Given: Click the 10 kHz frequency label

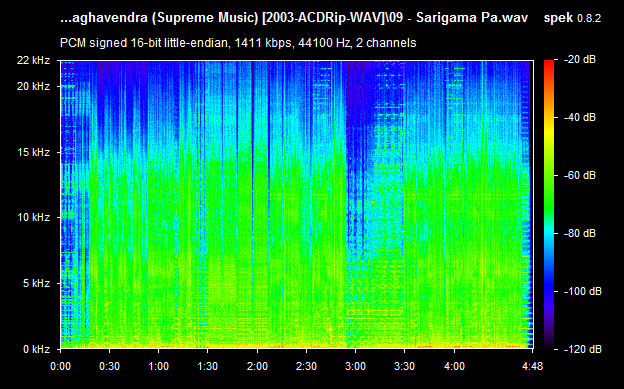Looking at the screenshot, I should pyautogui.click(x=33, y=217).
